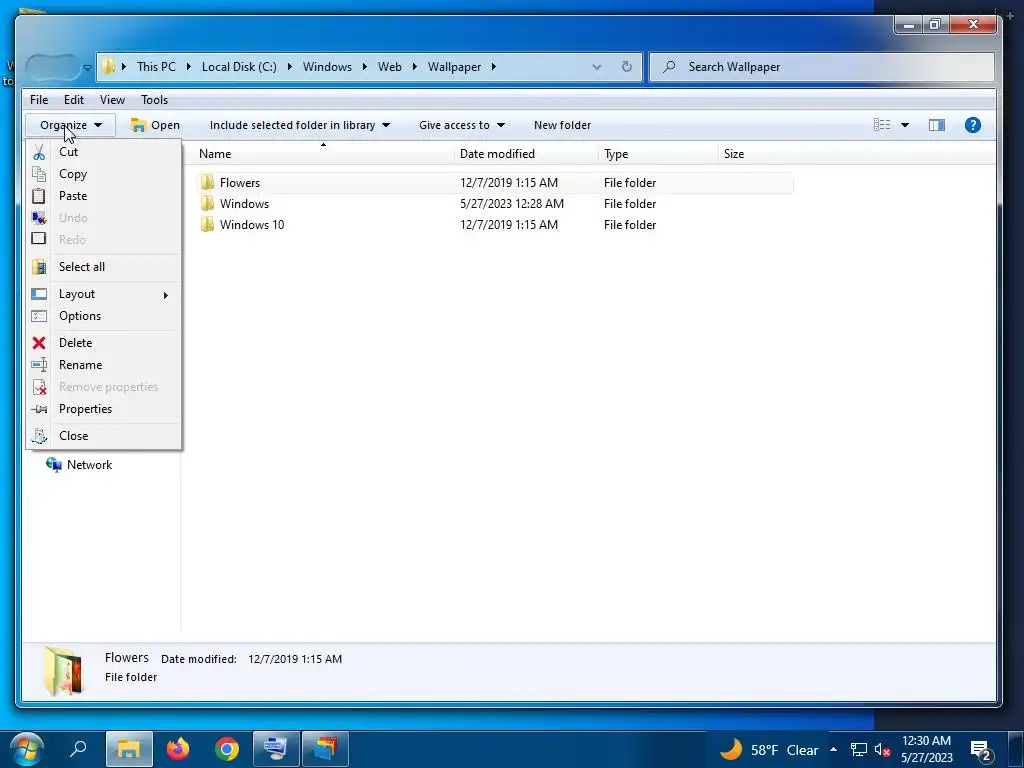Open the Organize dropdown
This screenshot has width=1024, height=768.
(x=71, y=125)
